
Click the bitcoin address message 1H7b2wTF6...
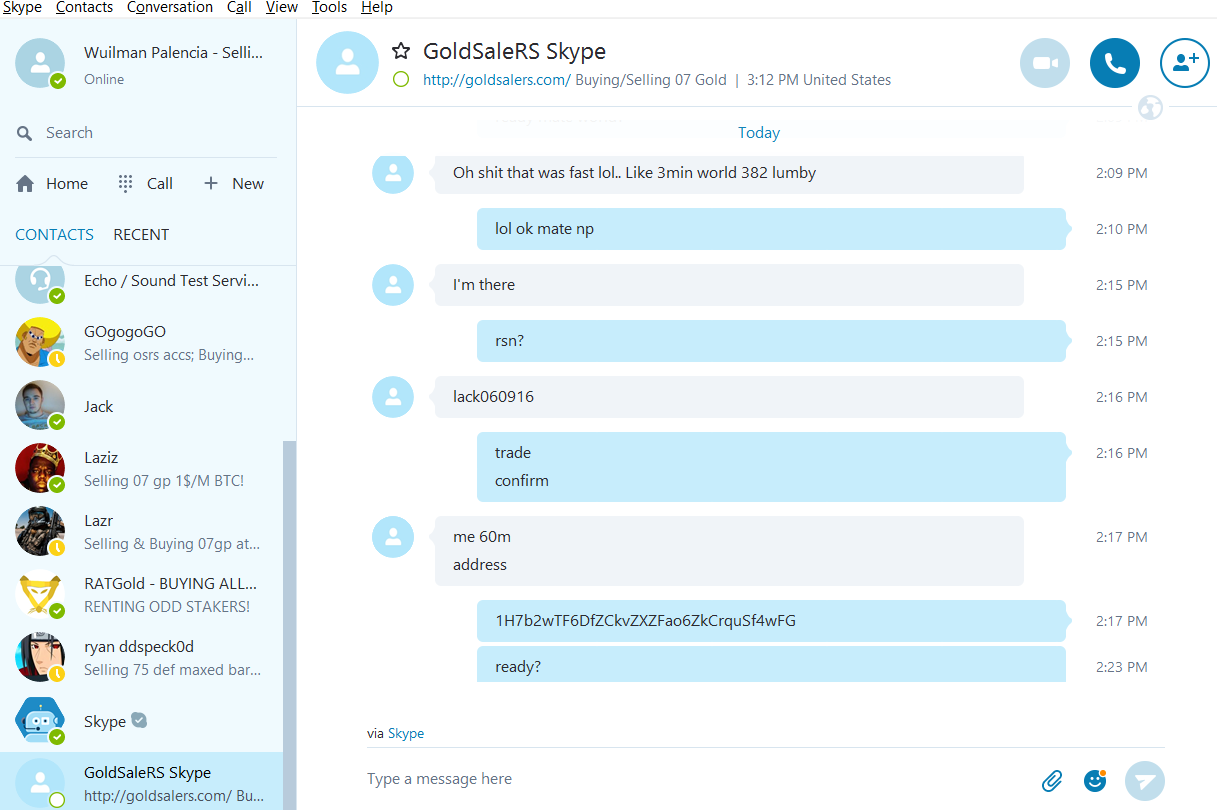tap(771, 621)
